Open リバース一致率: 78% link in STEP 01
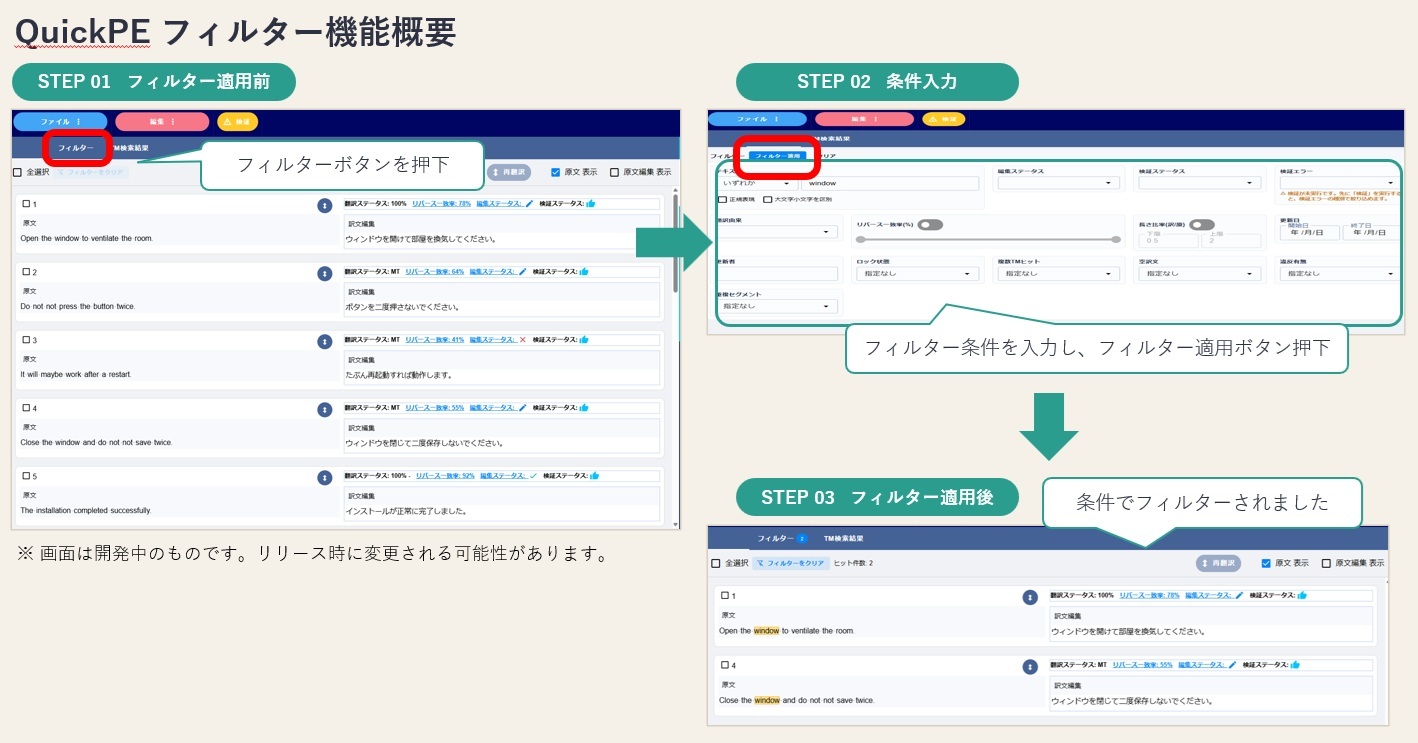 444,203
